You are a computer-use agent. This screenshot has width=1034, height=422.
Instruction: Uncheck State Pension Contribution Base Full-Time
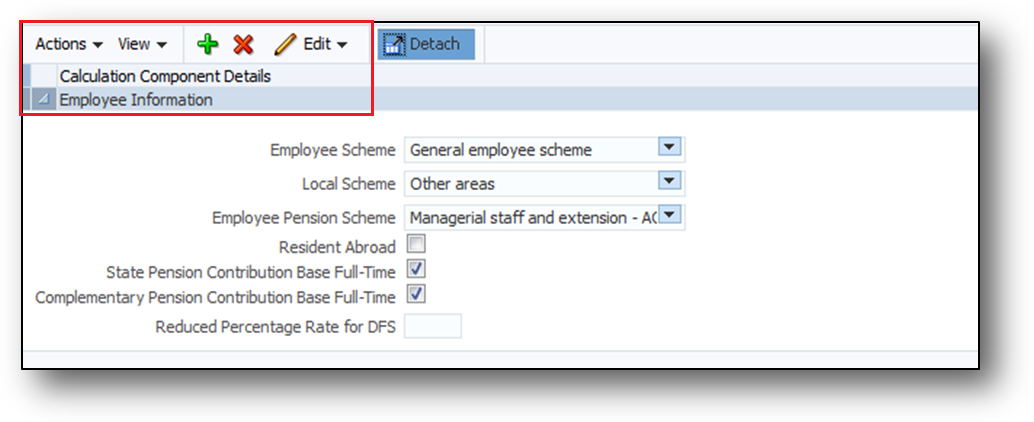point(415,270)
